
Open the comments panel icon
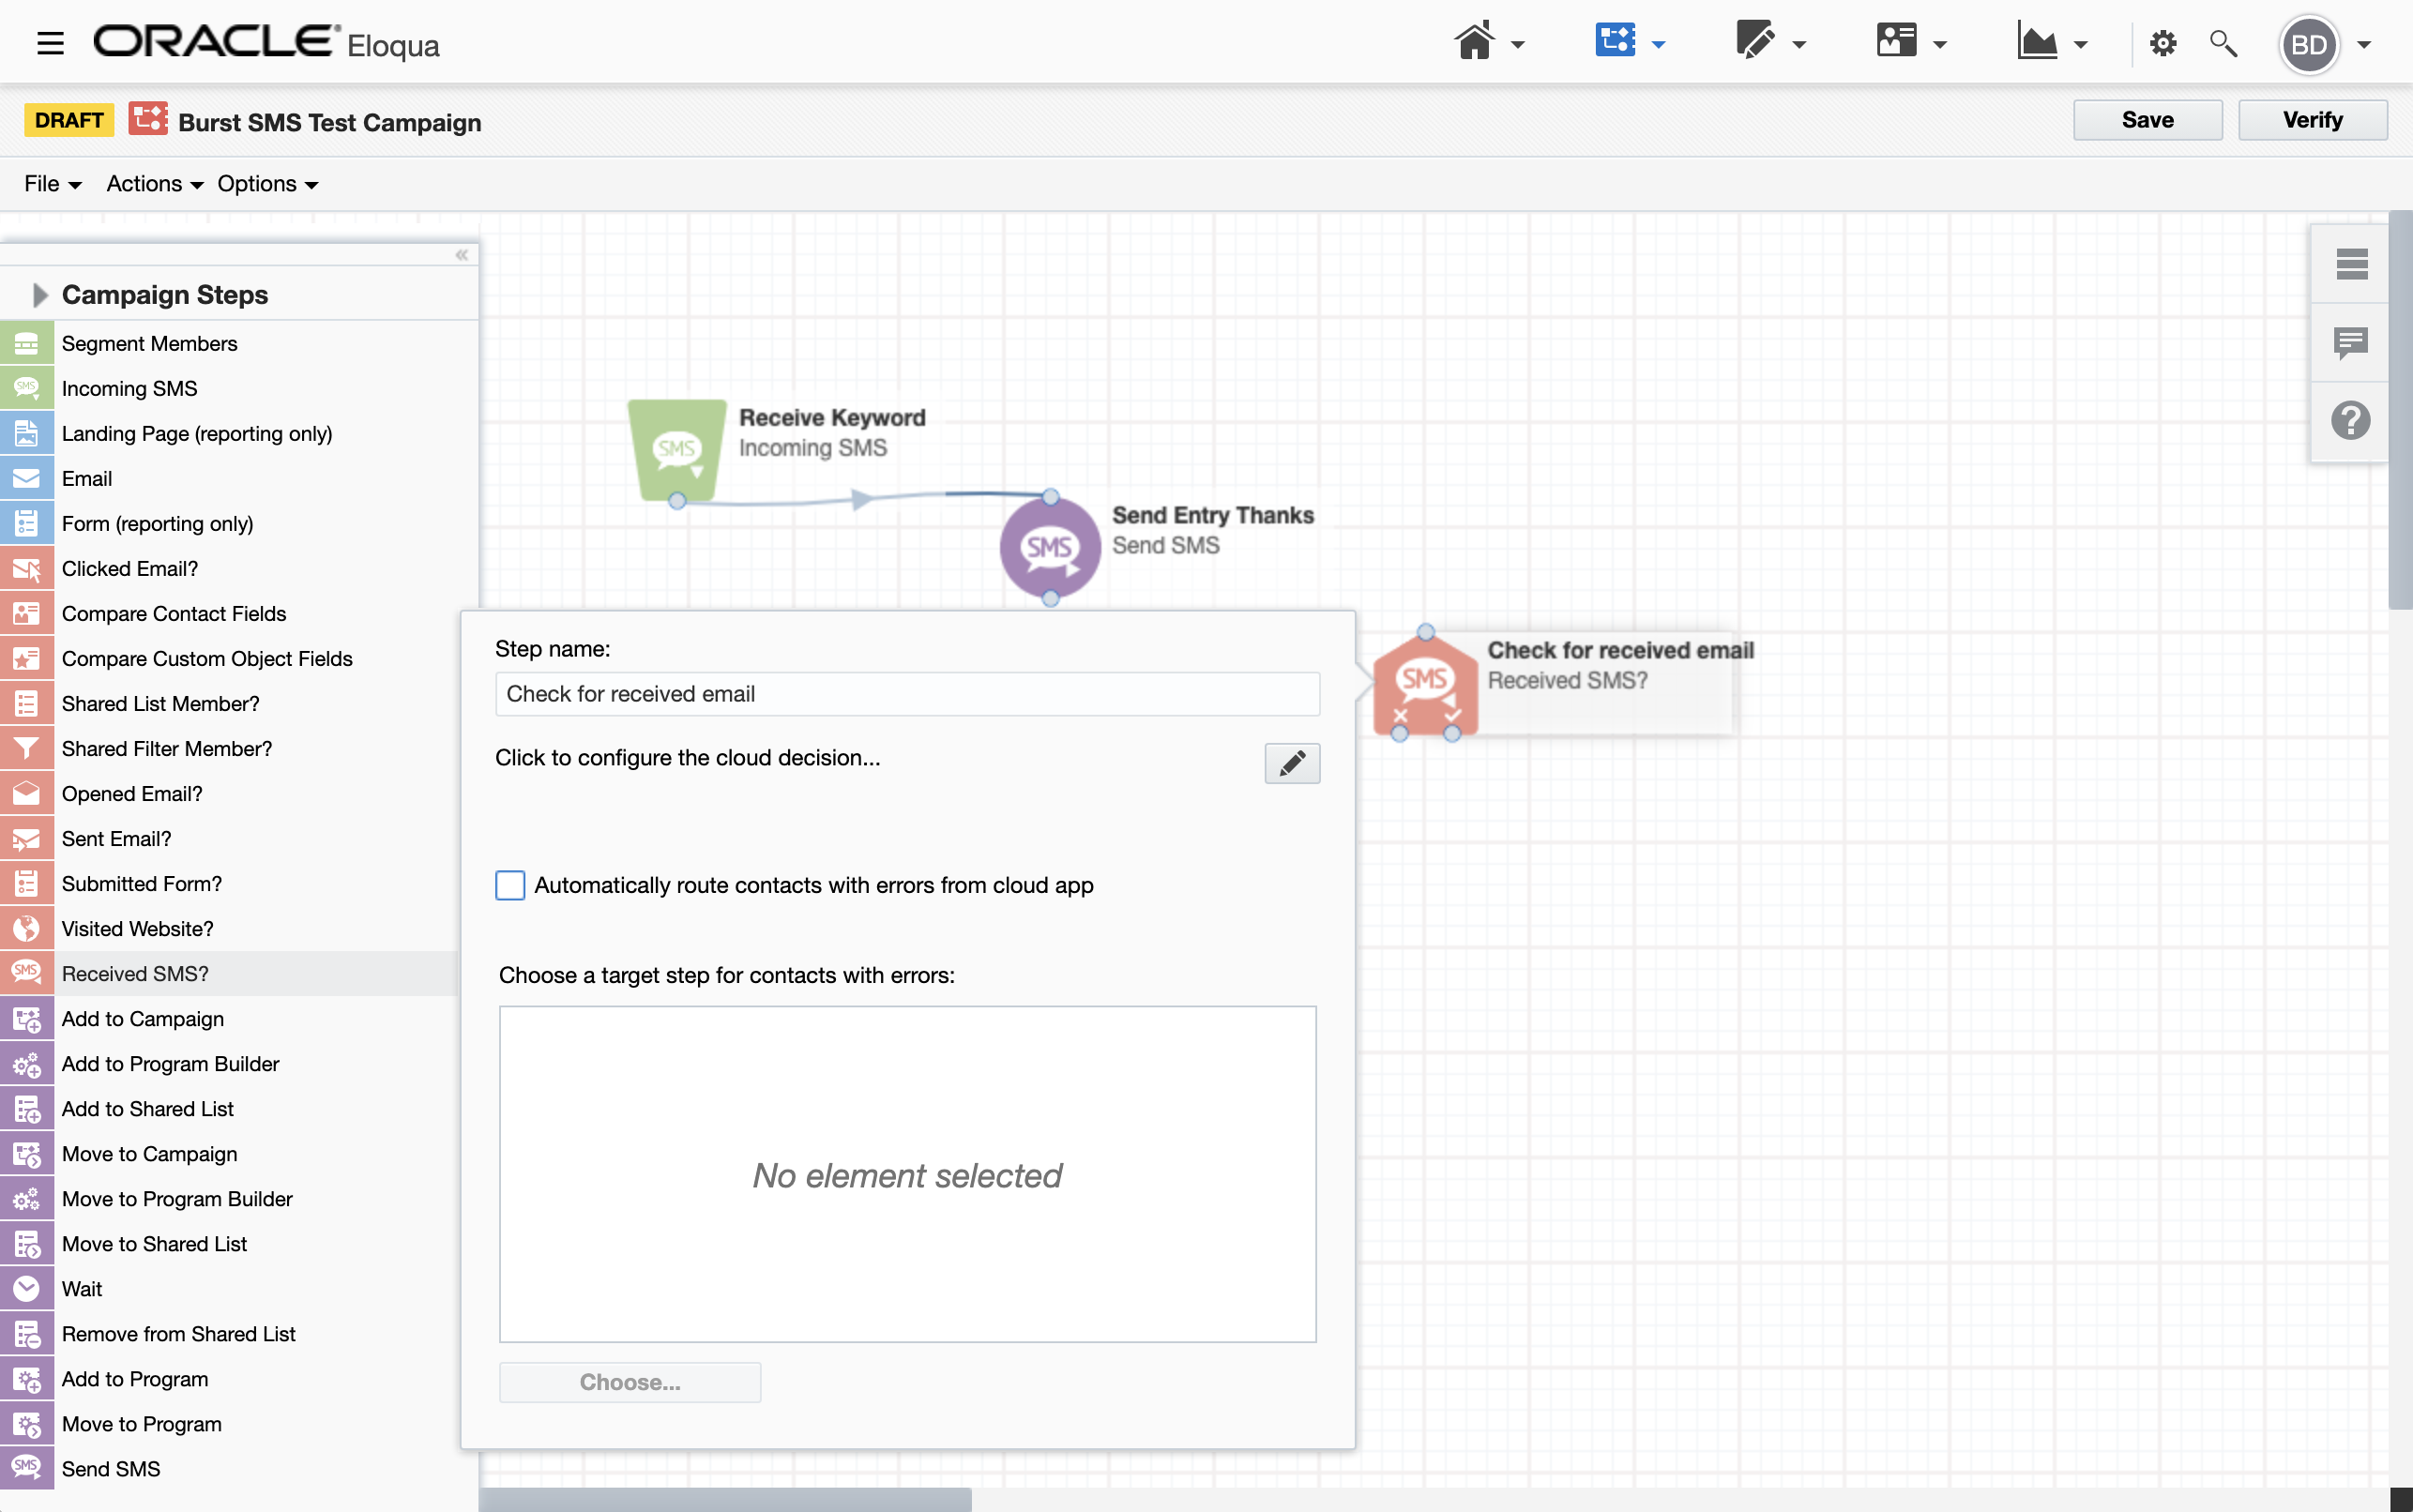(x=2350, y=343)
